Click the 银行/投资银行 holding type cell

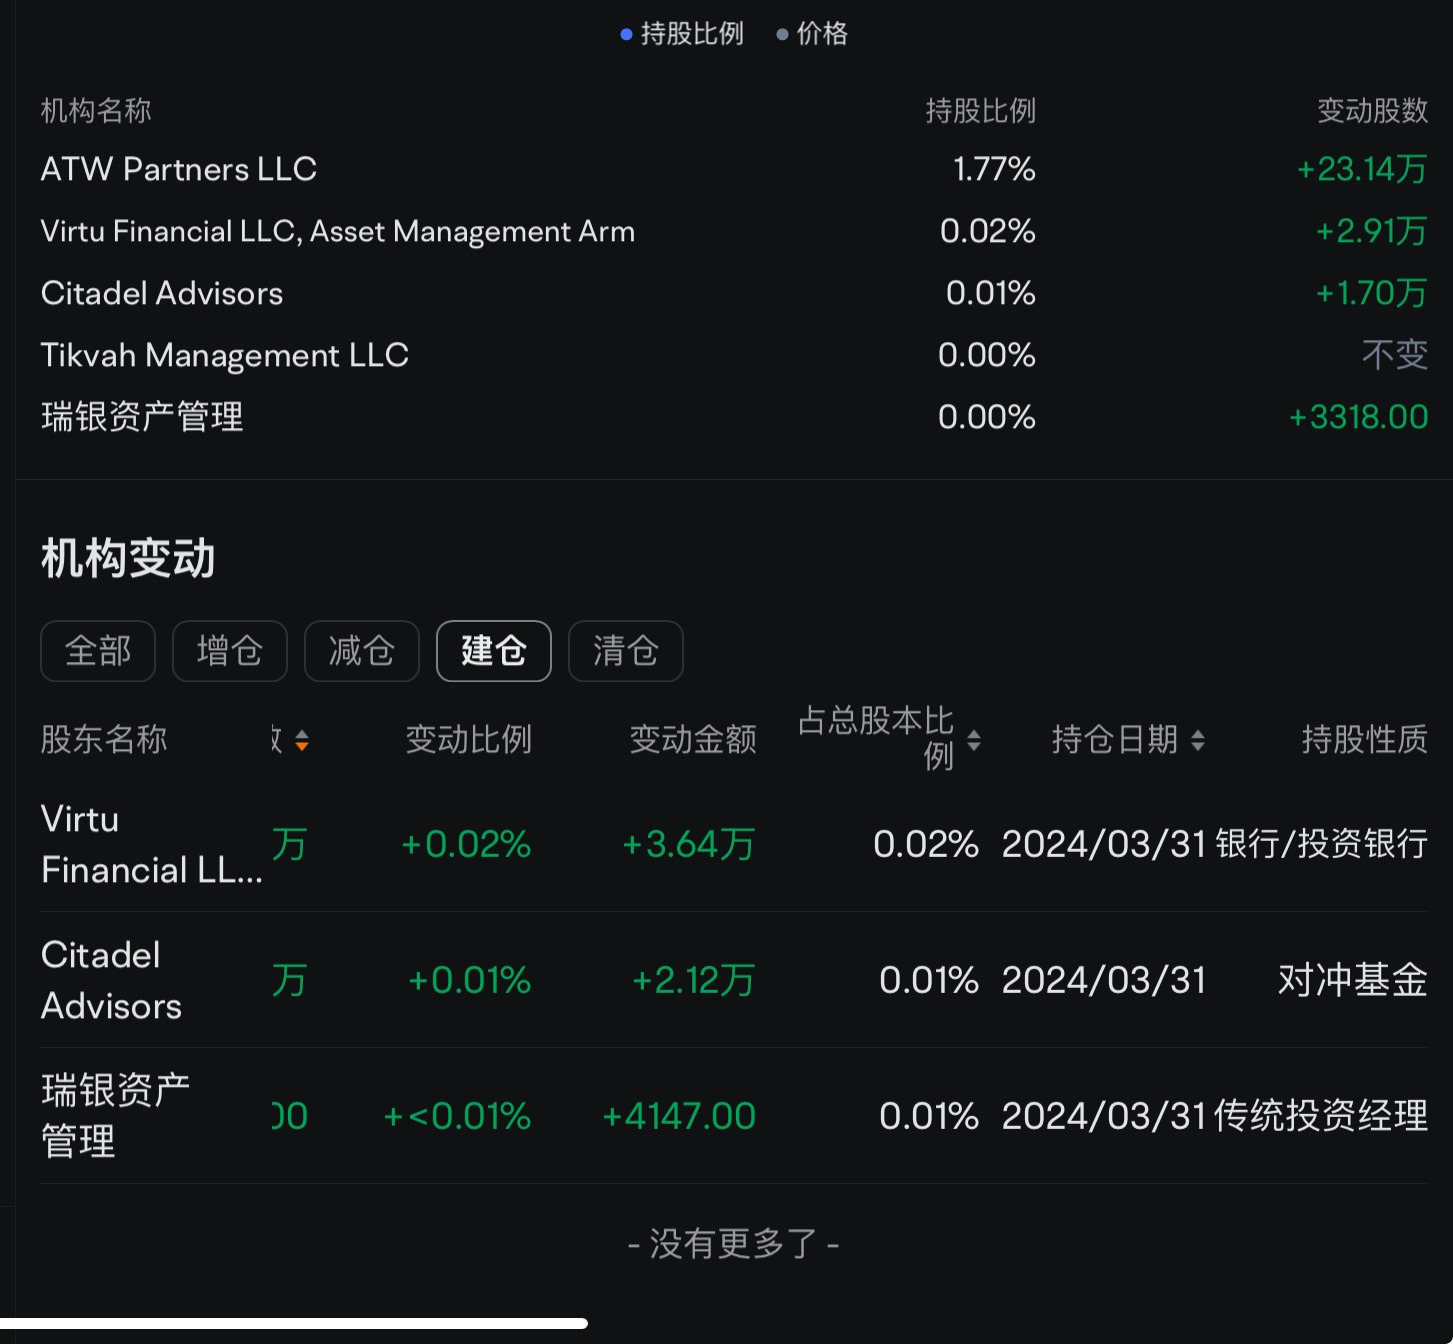[1322, 844]
